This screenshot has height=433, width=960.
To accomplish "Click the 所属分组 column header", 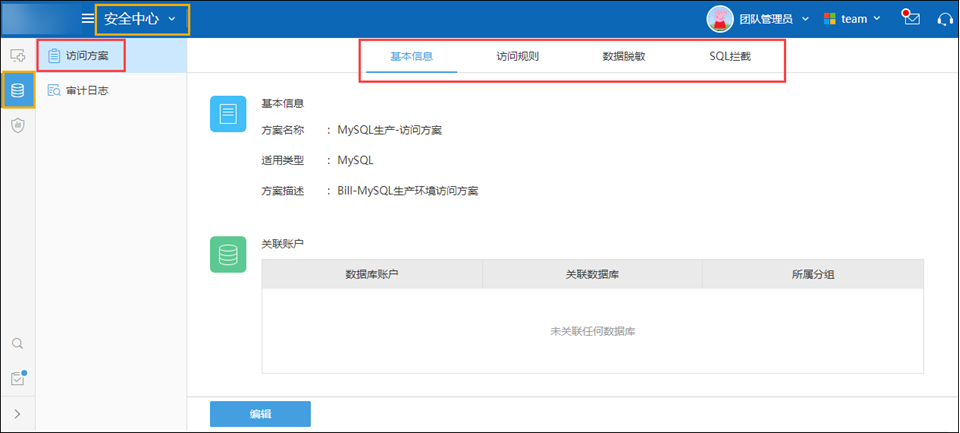I will pyautogui.click(x=813, y=274).
